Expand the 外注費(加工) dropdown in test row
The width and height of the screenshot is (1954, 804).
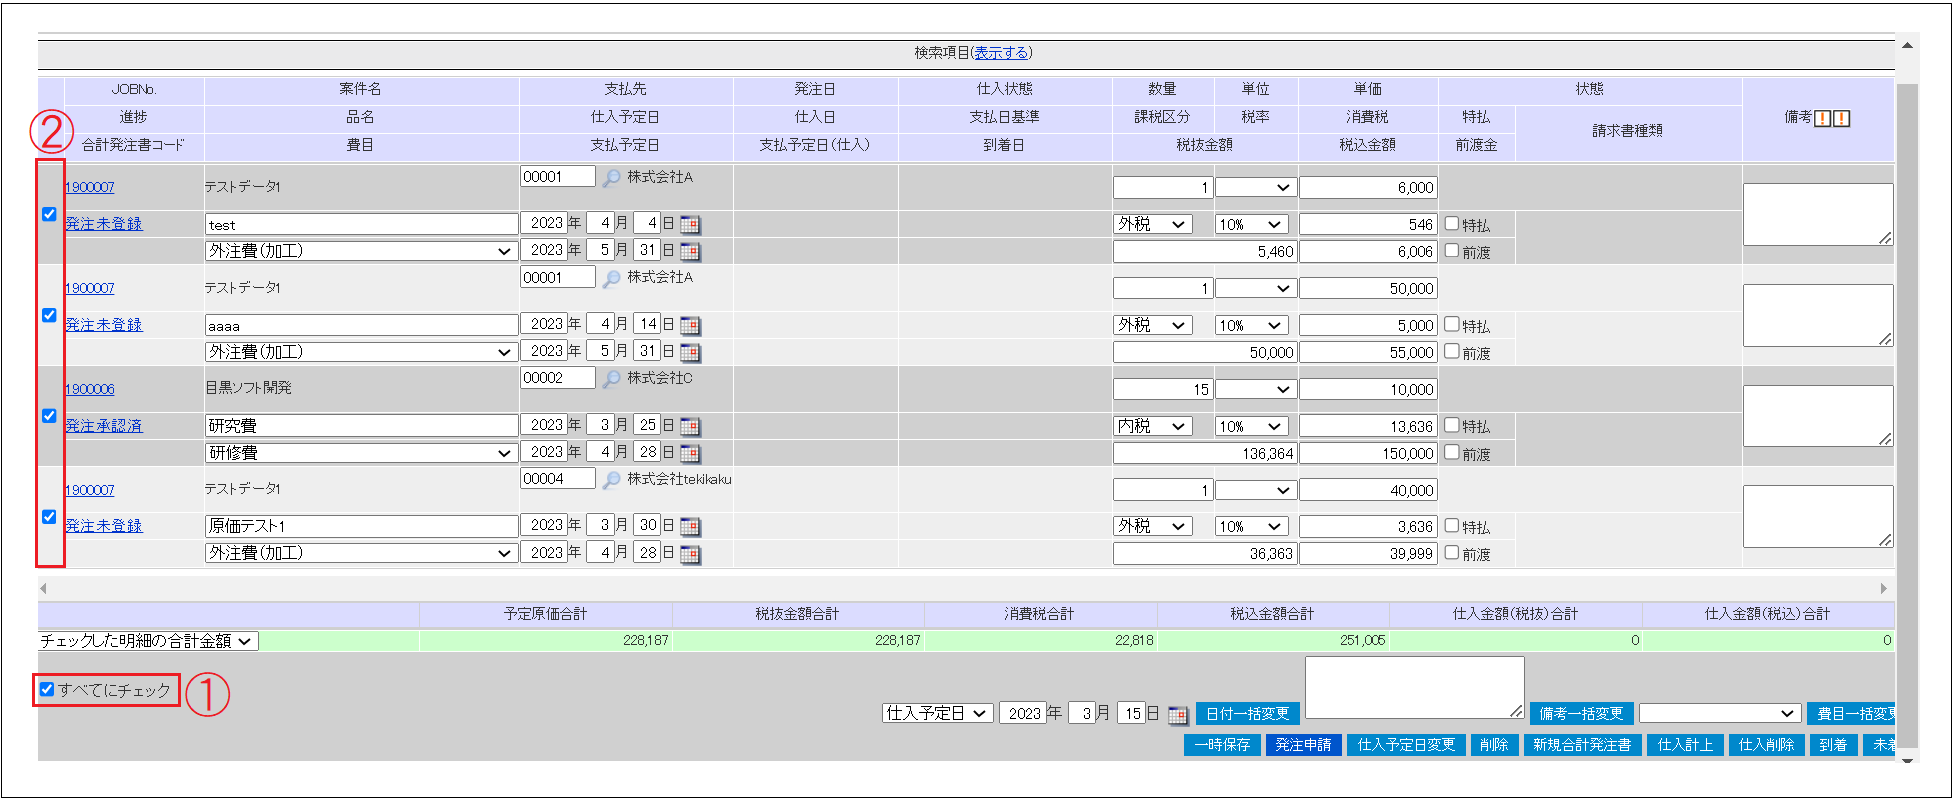pos(360,251)
